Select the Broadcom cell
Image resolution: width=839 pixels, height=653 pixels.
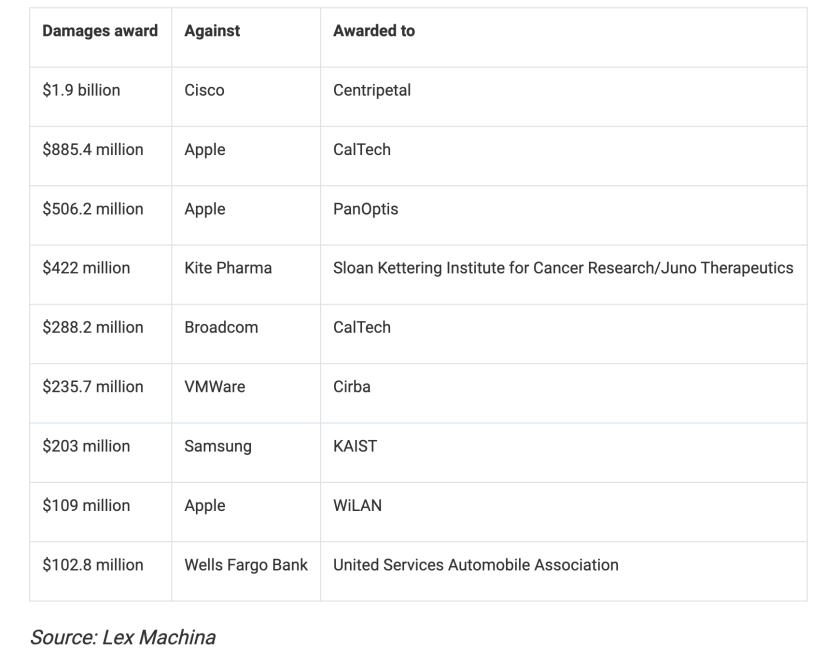[221, 327]
